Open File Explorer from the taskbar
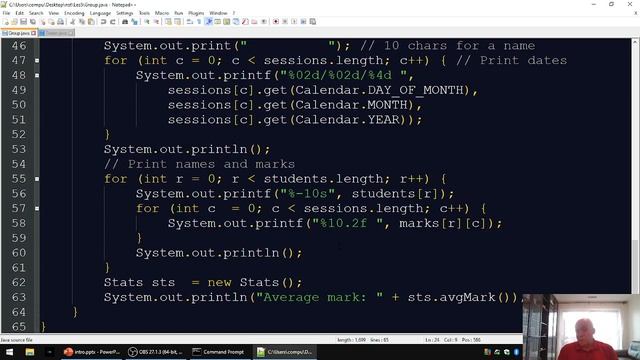The width and height of the screenshot is (640, 360). point(29,352)
